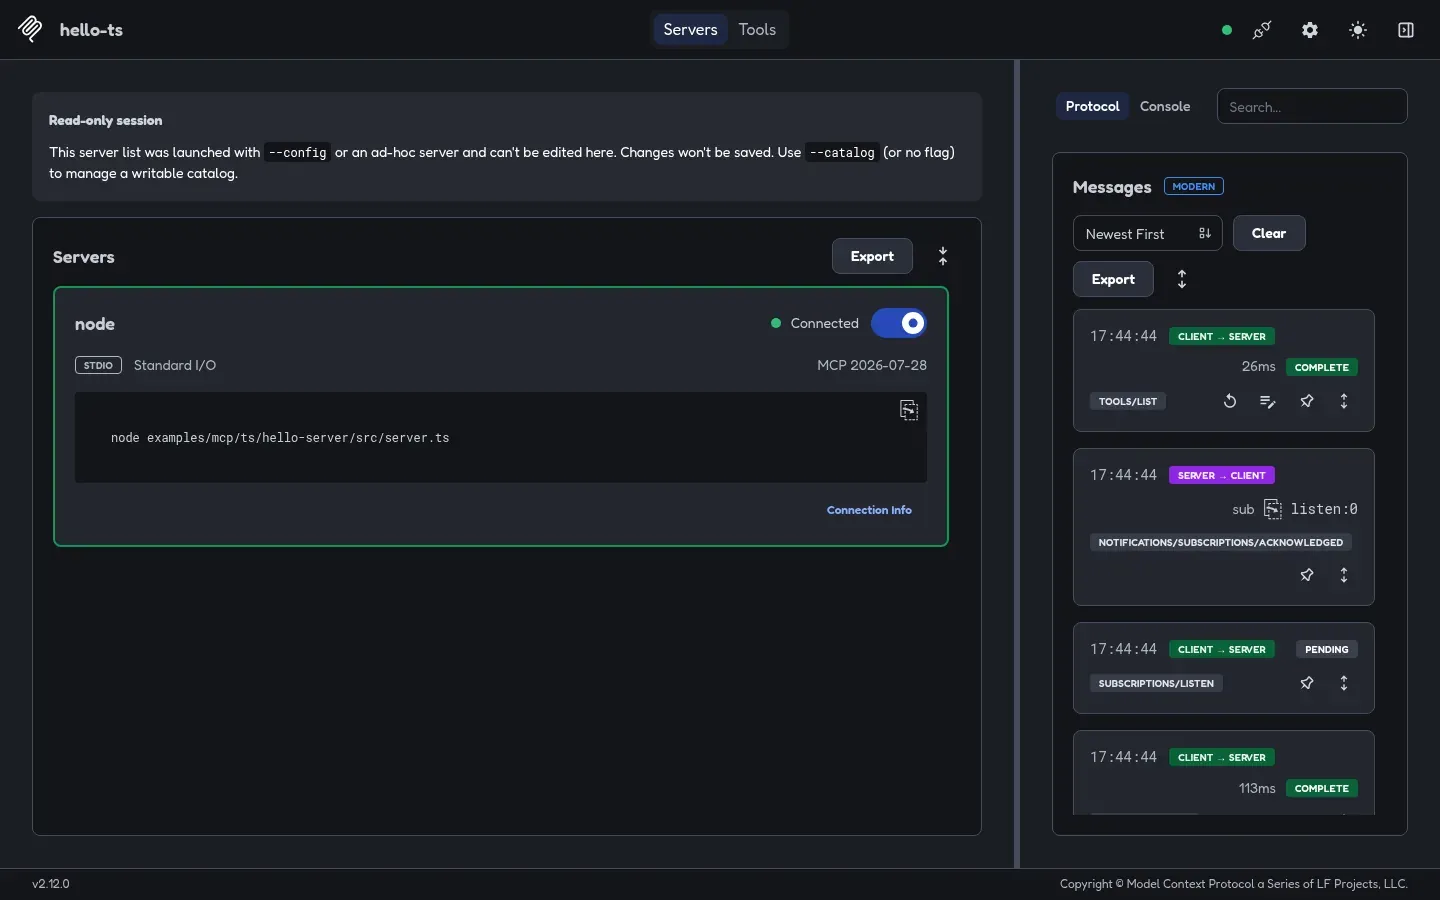Copy the listen:0 subscription id

click(1273, 509)
